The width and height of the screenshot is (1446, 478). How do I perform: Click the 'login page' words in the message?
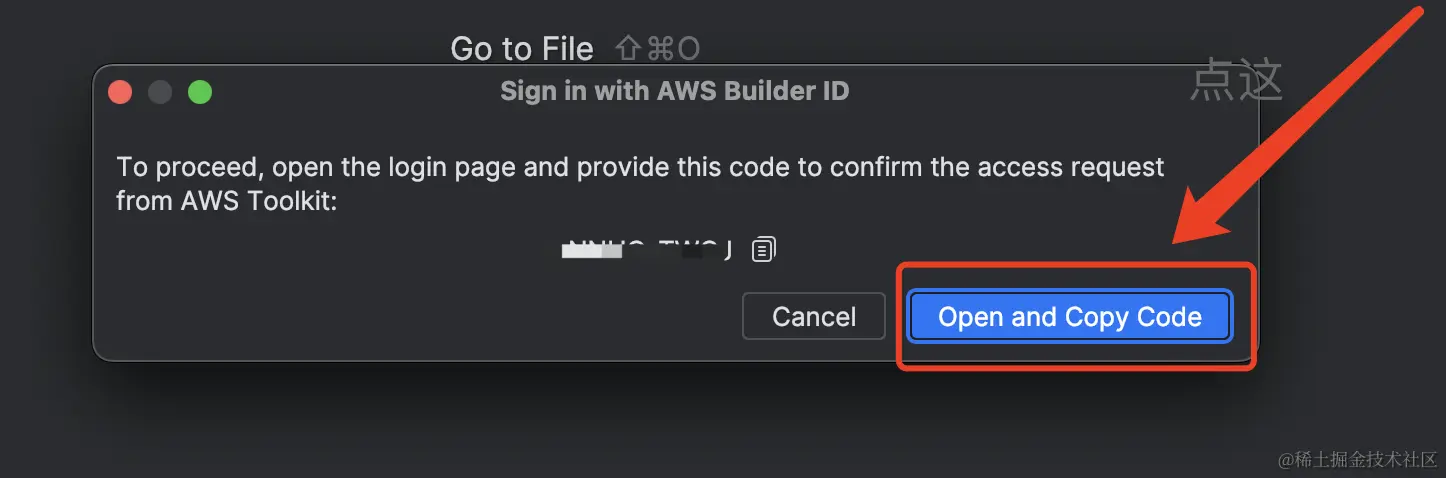pos(472,166)
